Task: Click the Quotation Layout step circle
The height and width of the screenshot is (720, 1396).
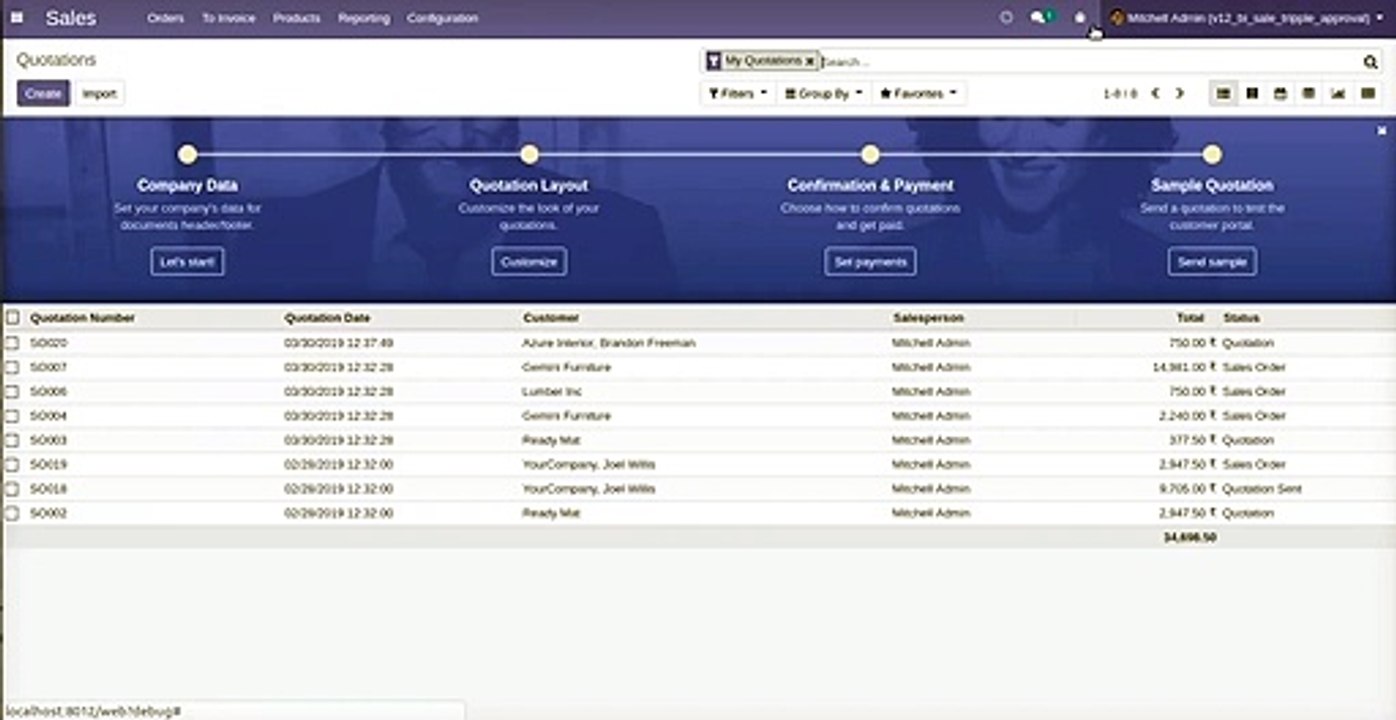Action: (529, 154)
